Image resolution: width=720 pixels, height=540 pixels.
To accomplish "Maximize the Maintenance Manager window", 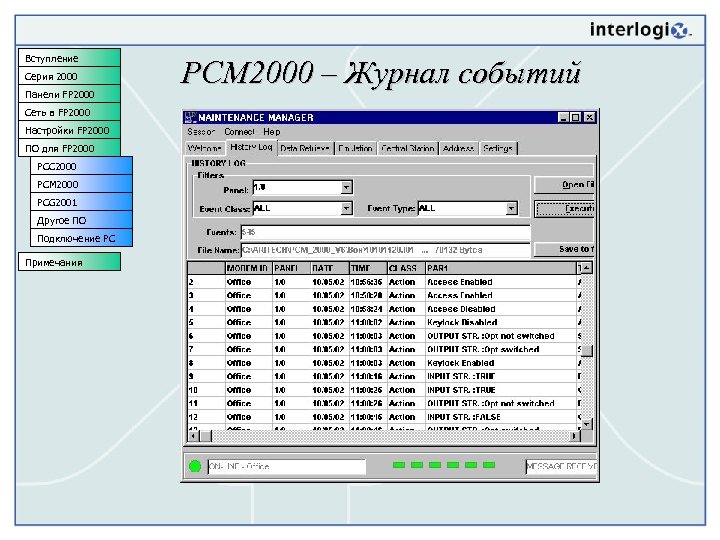I will [x=575, y=118].
